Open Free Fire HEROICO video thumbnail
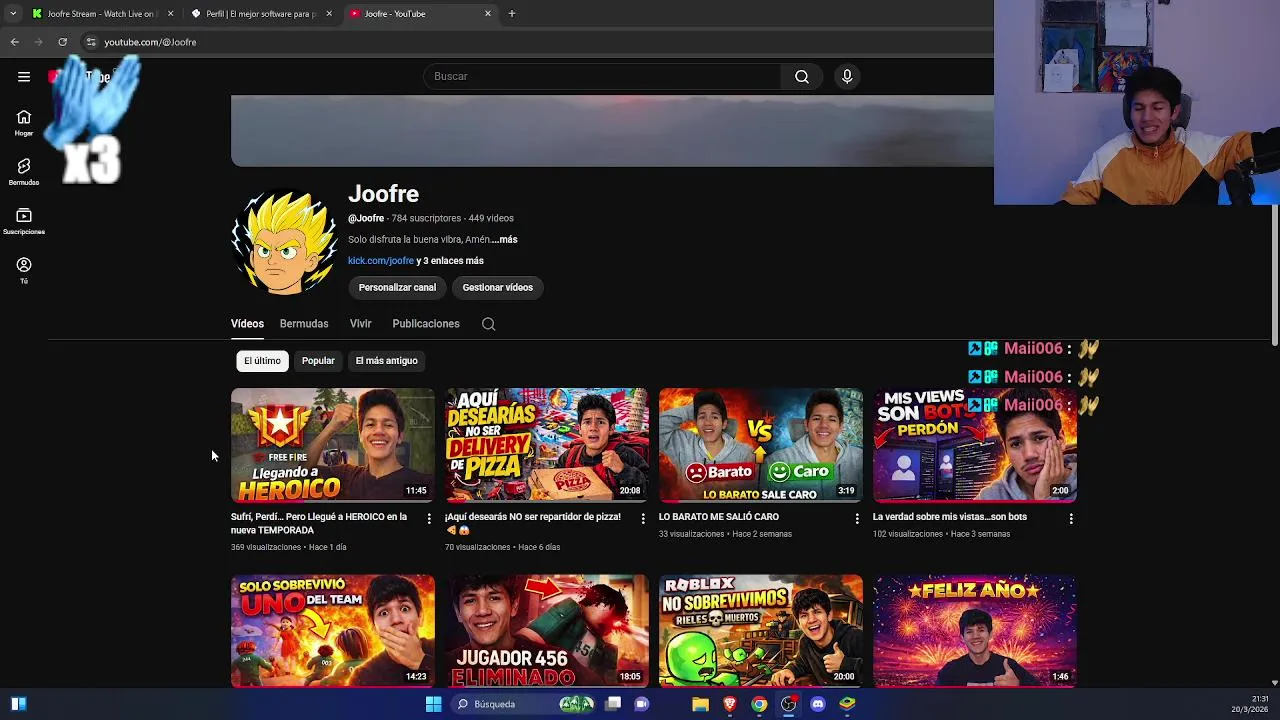This screenshot has width=1280, height=720. (333, 445)
